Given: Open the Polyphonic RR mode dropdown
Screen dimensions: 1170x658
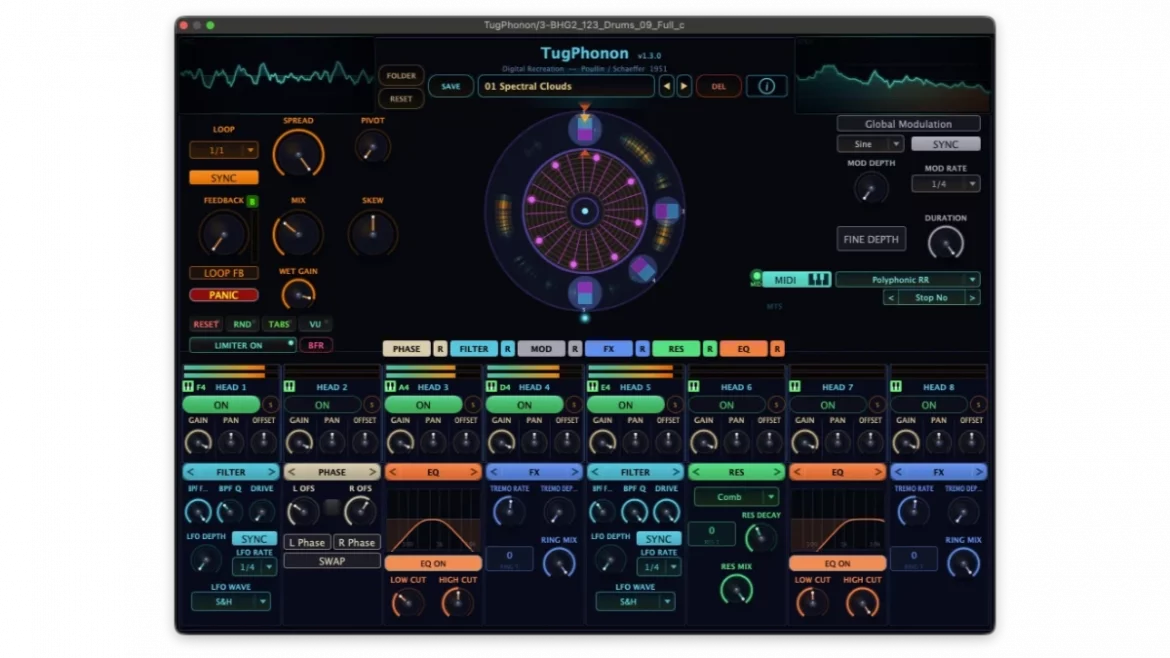Looking at the screenshot, I should (x=907, y=279).
